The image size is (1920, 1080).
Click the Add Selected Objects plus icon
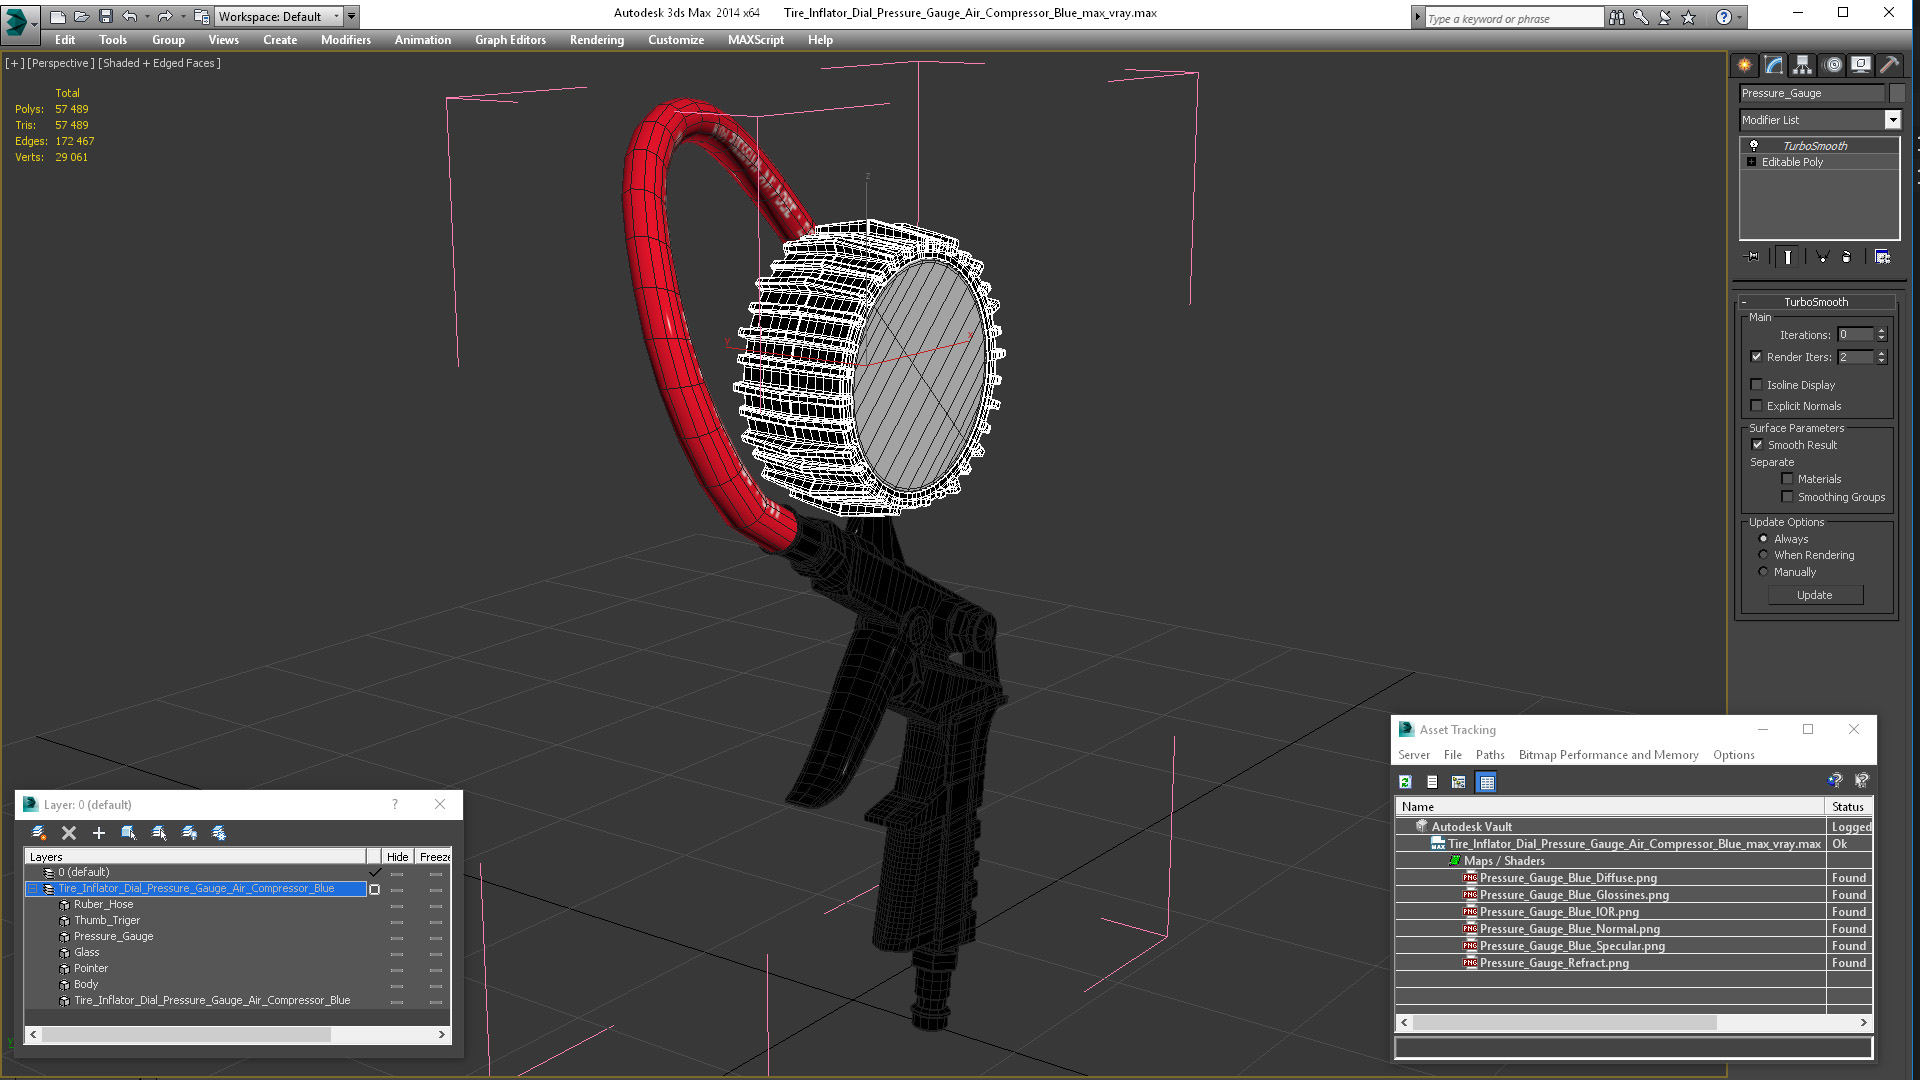(x=98, y=833)
